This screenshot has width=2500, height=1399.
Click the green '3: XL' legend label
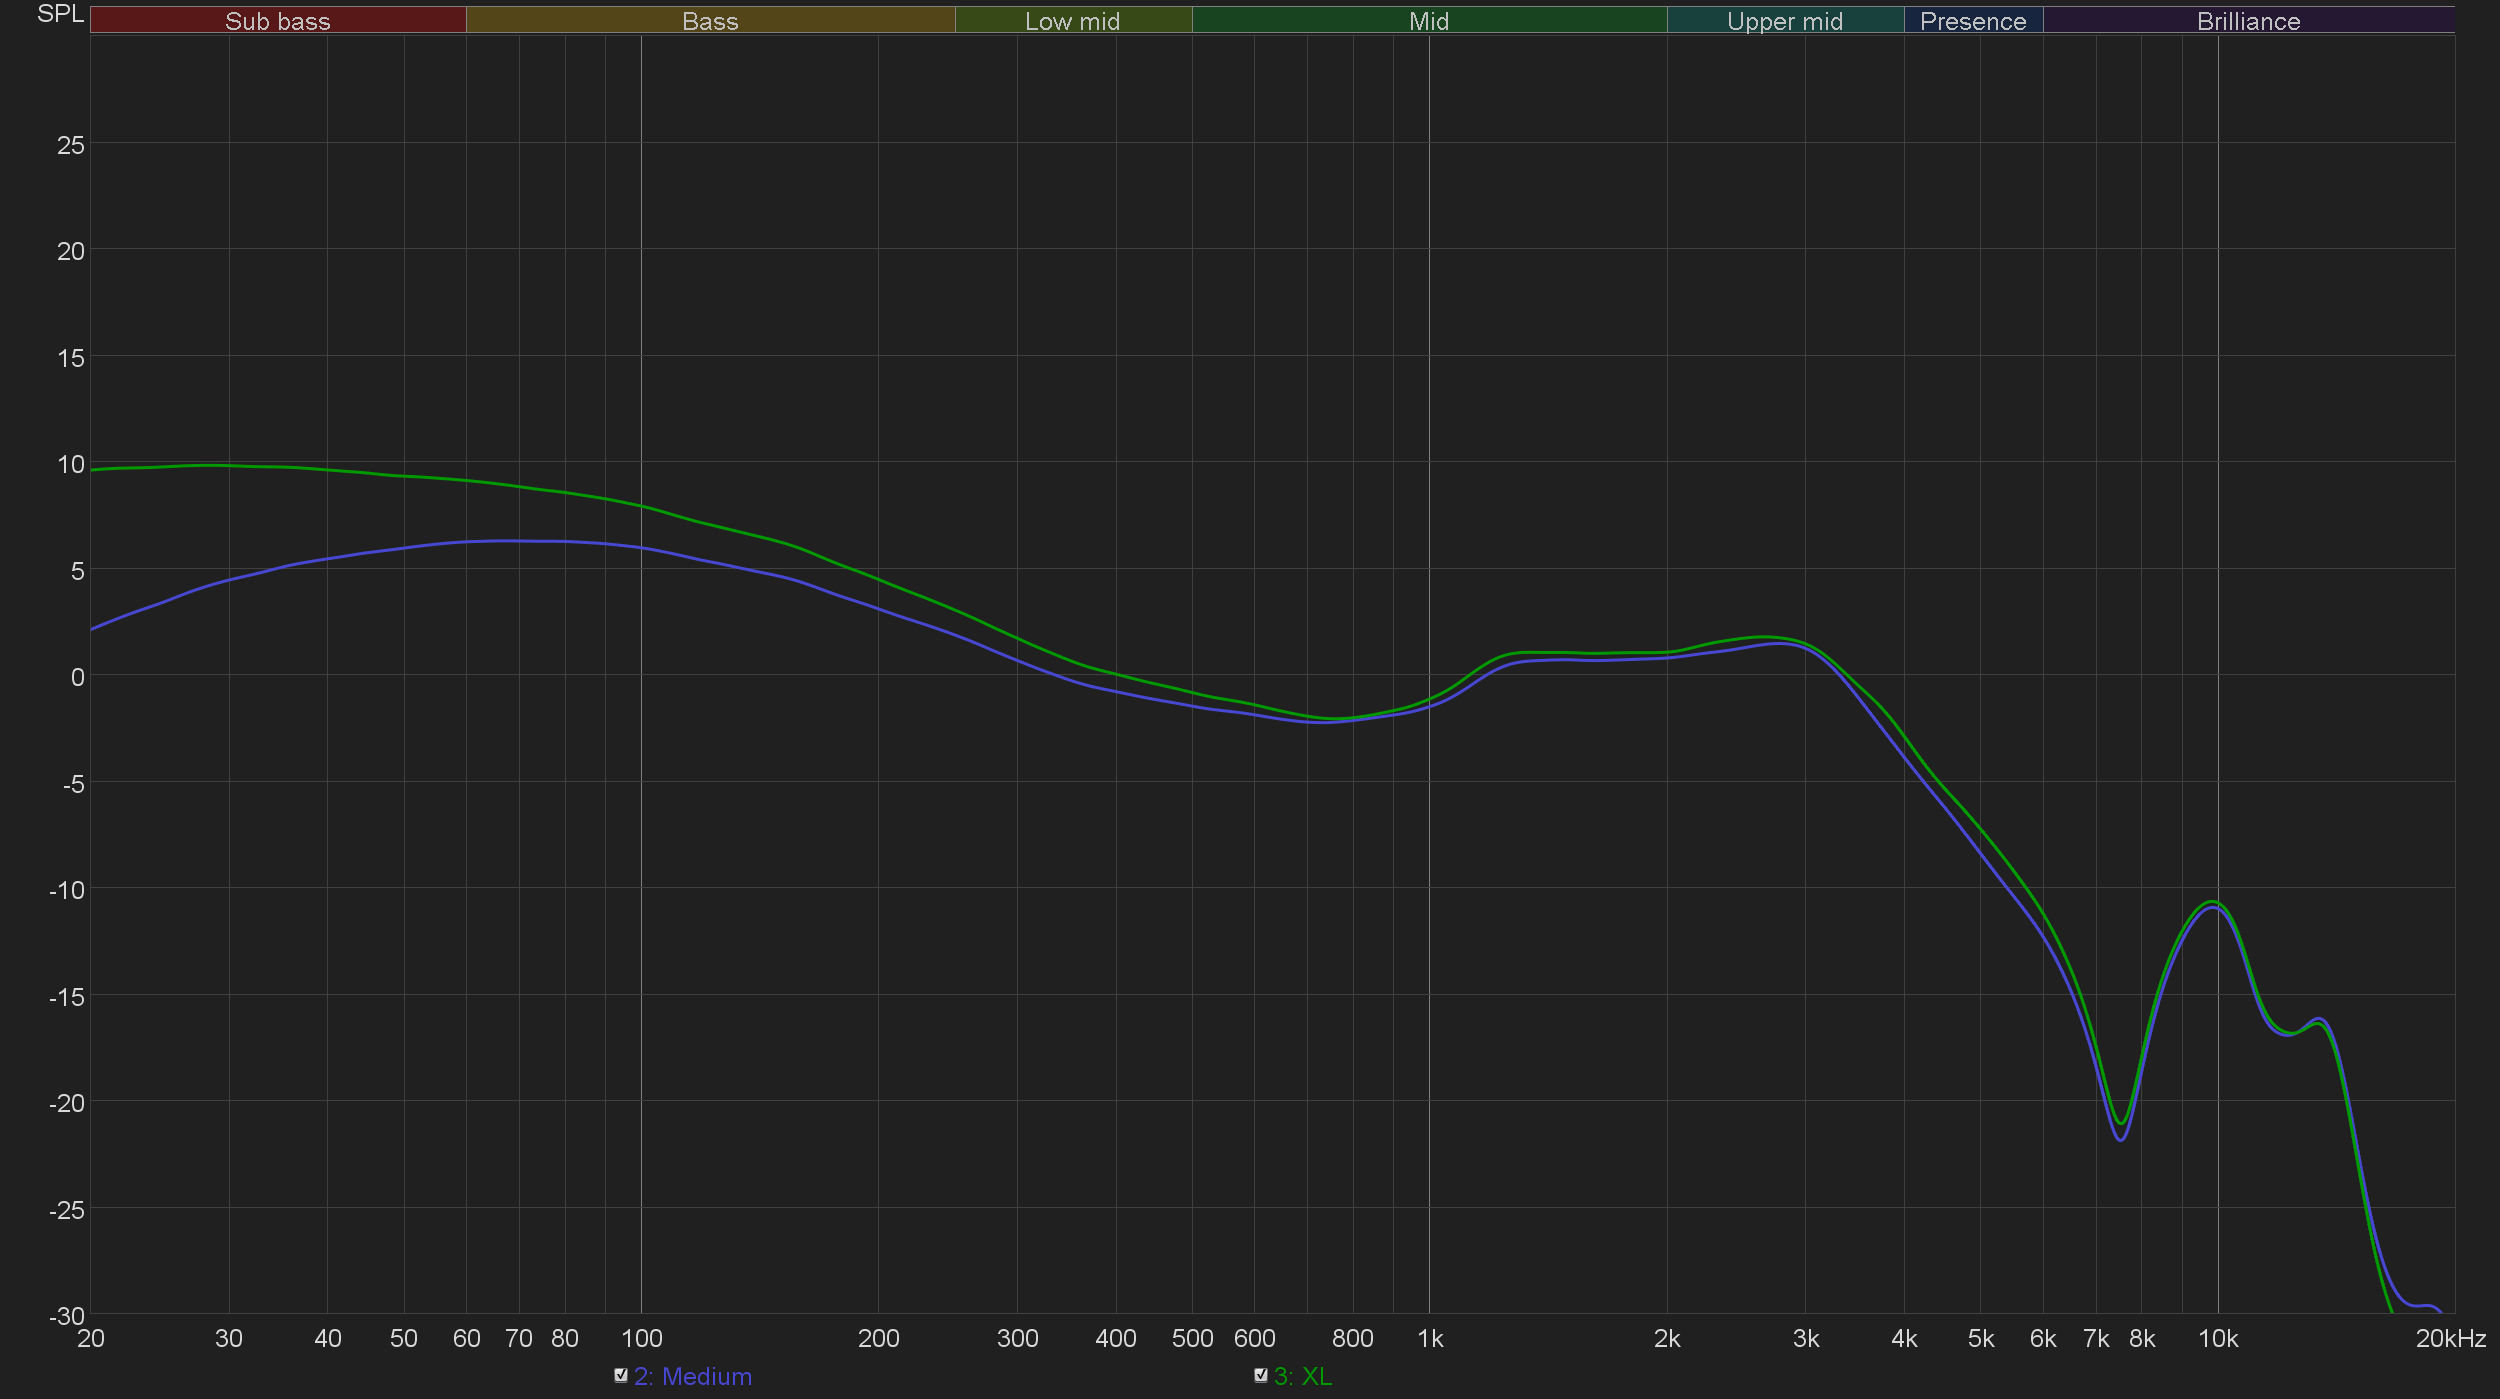pos(1303,1376)
